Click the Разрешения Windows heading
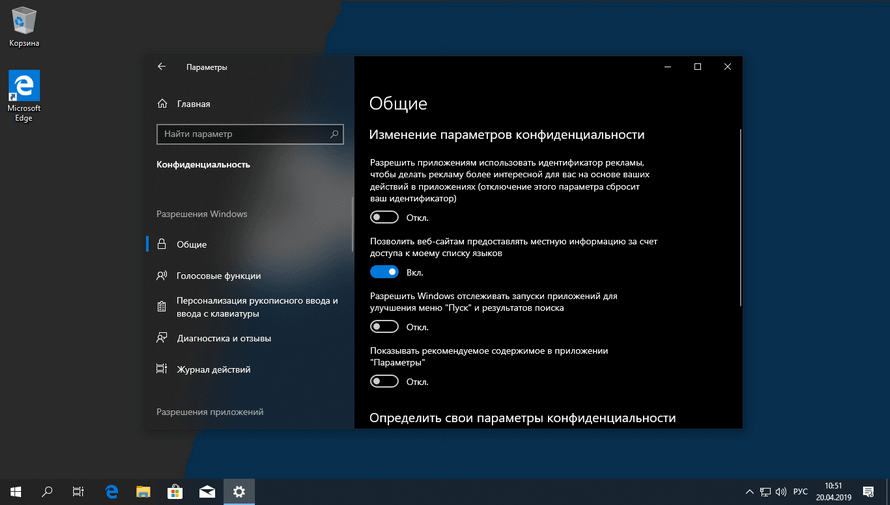The height and width of the screenshot is (505, 890). click(x=202, y=214)
